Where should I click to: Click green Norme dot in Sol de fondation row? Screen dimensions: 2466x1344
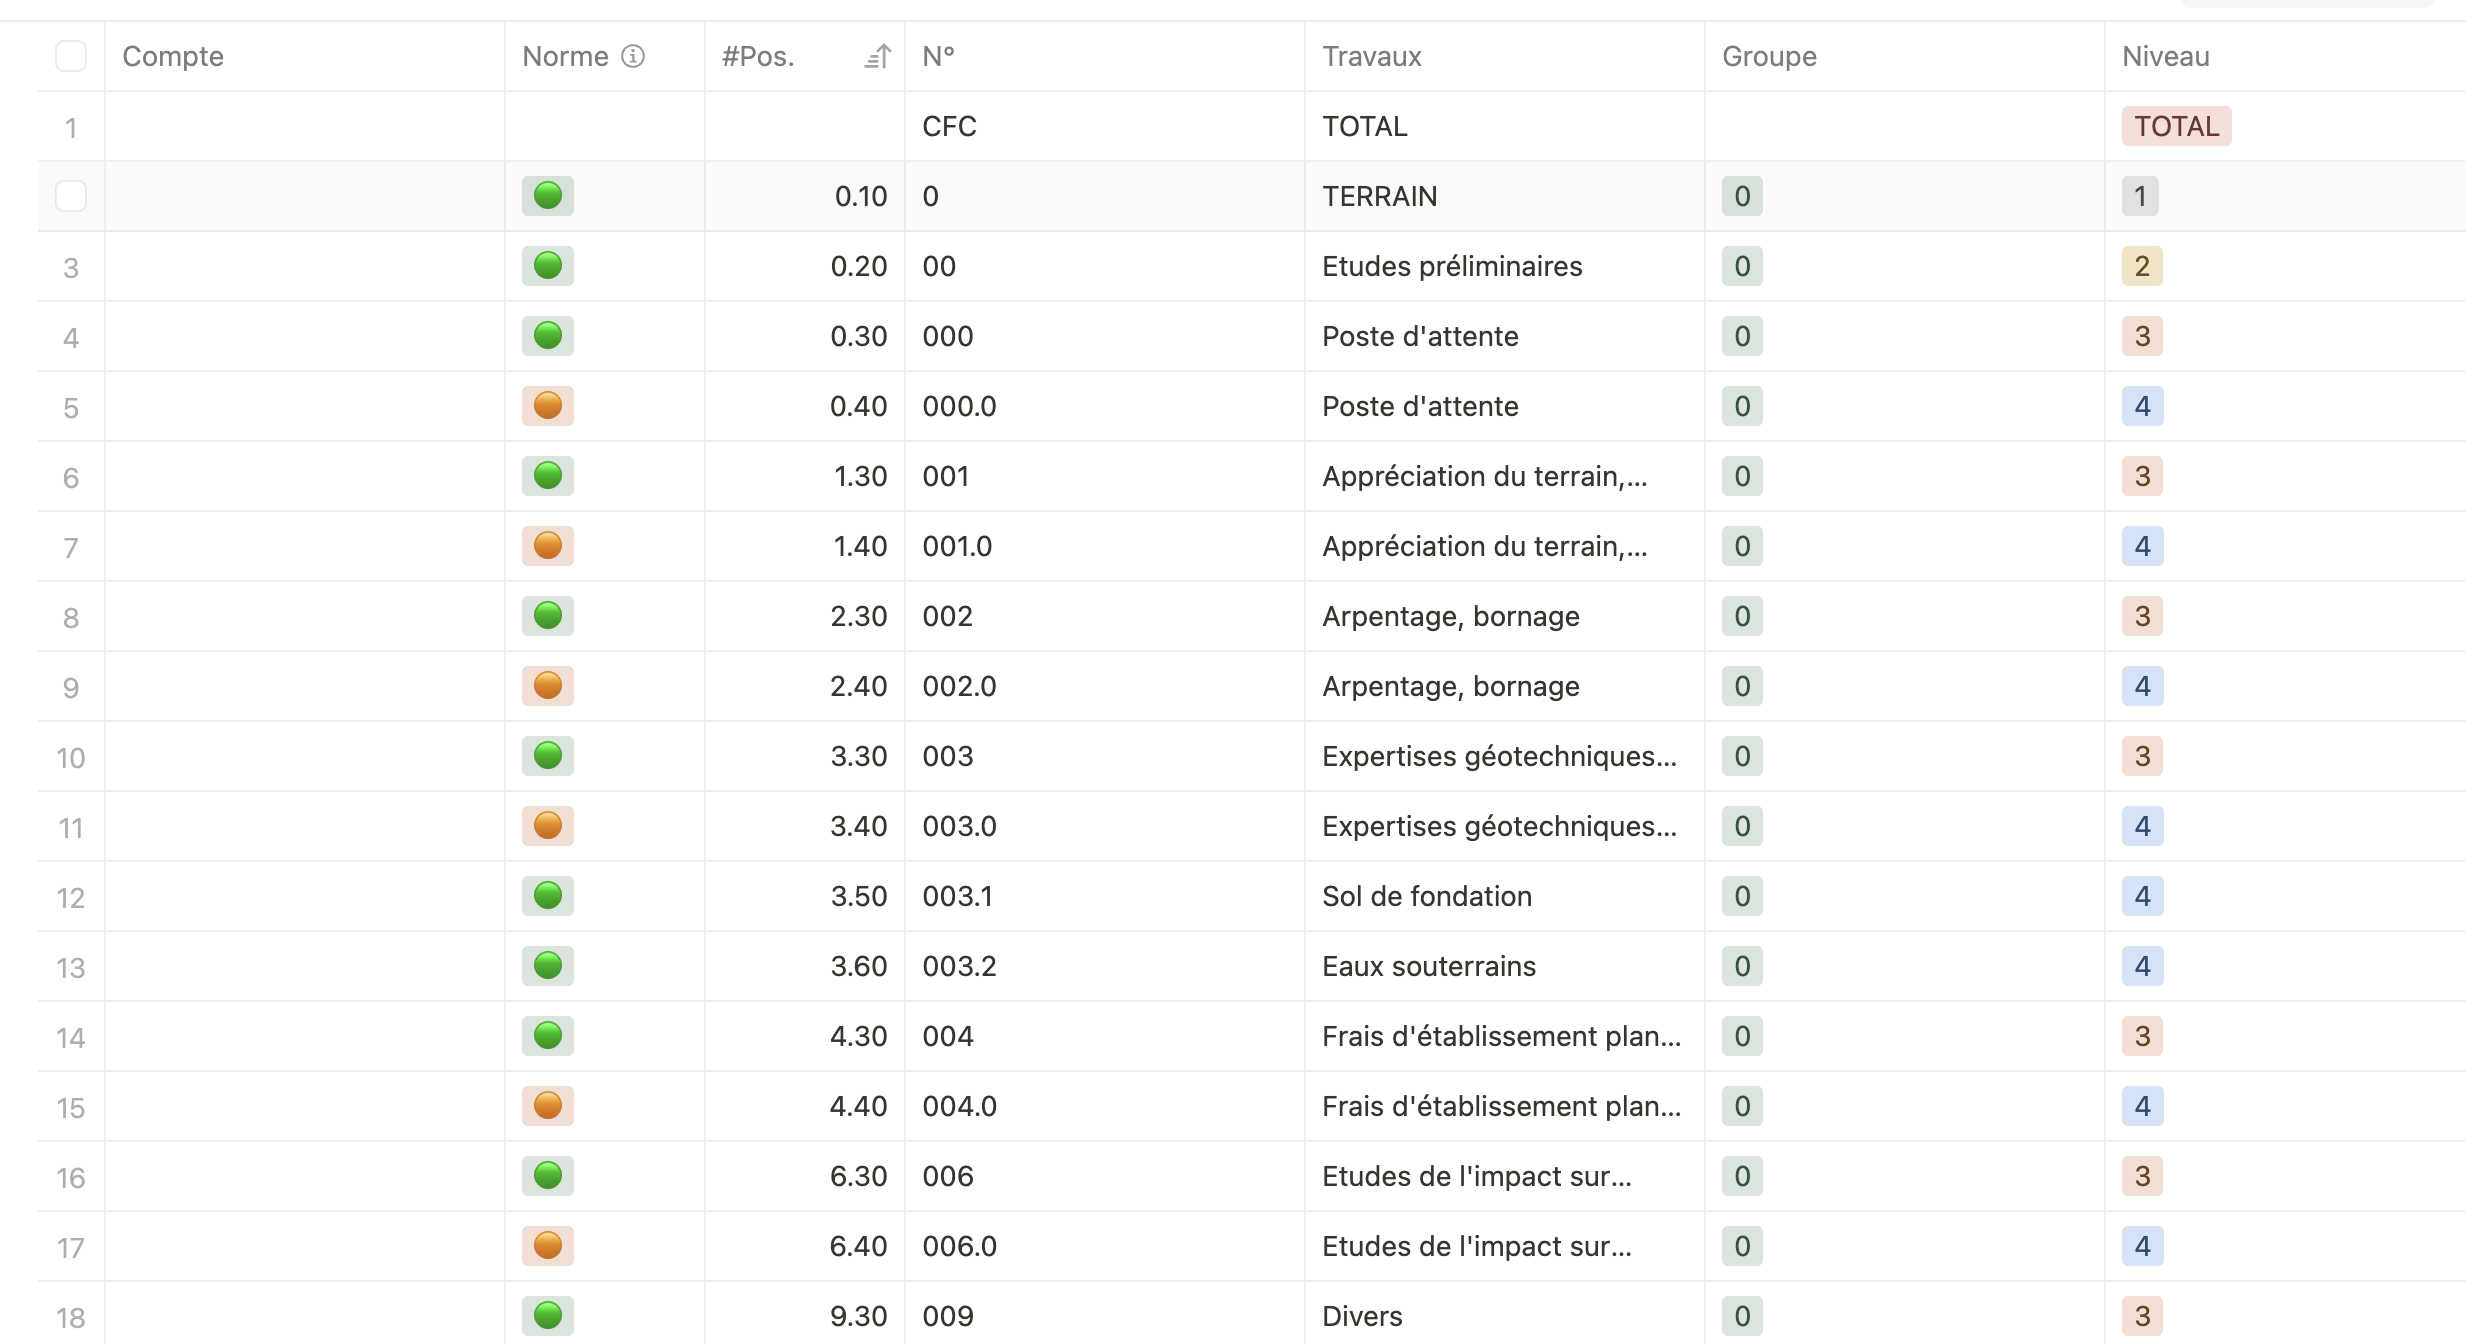[547, 896]
